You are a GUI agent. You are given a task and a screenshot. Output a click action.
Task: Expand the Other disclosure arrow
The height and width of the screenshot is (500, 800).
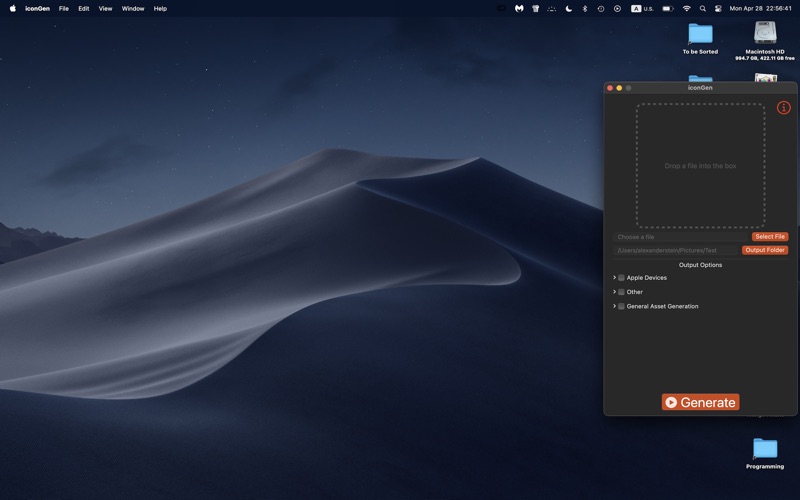[x=614, y=292]
